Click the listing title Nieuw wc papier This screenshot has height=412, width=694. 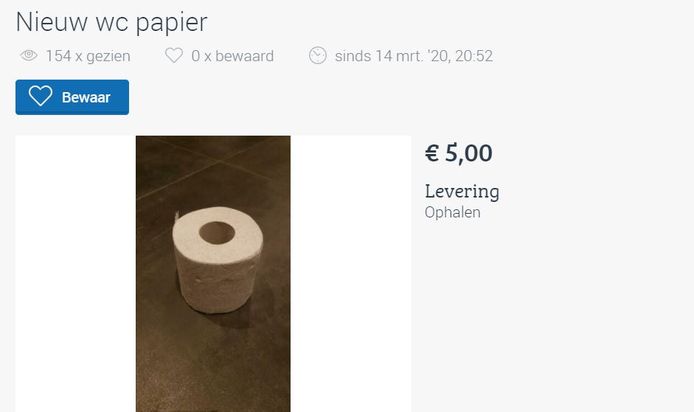[x=112, y=22]
